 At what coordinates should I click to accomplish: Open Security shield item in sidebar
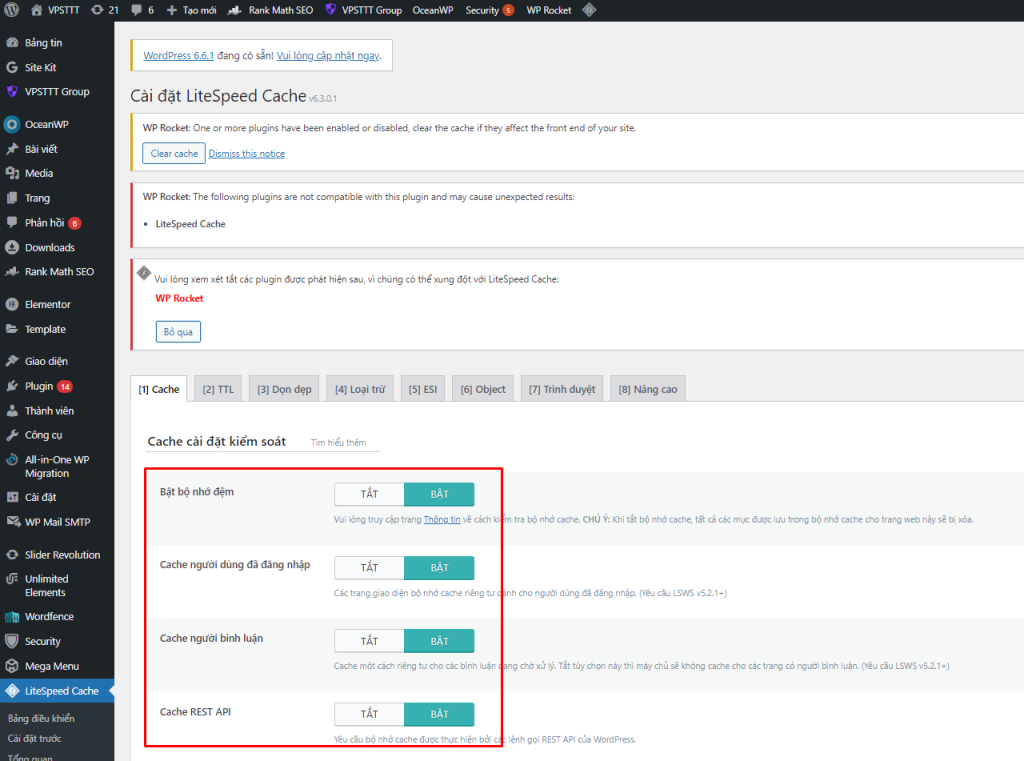(57, 641)
